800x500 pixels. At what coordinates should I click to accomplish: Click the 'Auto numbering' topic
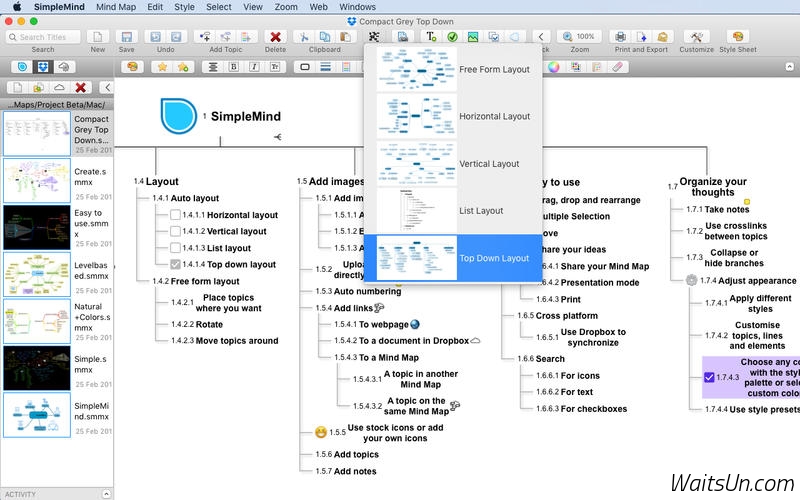(367, 291)
